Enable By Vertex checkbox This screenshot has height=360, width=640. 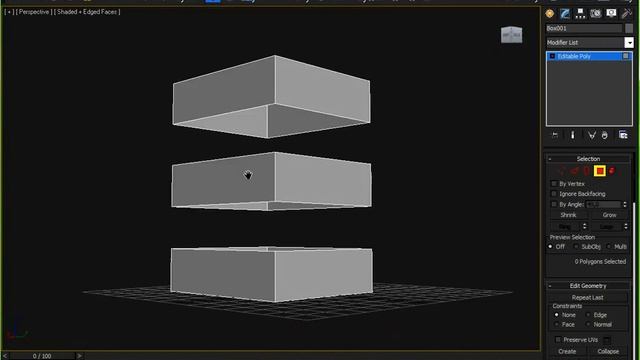(x=554, y=184)
